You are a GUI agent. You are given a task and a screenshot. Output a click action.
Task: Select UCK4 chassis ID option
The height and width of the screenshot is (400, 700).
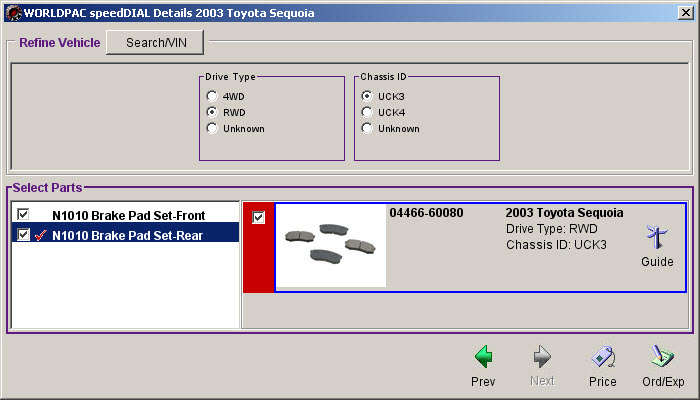pyautogui.click(x=367, y=112)
